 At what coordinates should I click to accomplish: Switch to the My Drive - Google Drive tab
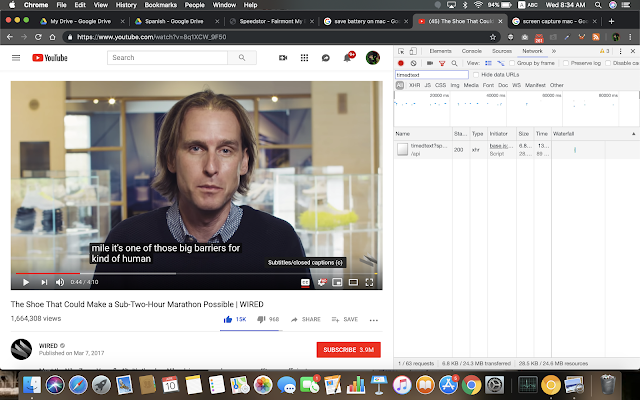pos(81,21)
